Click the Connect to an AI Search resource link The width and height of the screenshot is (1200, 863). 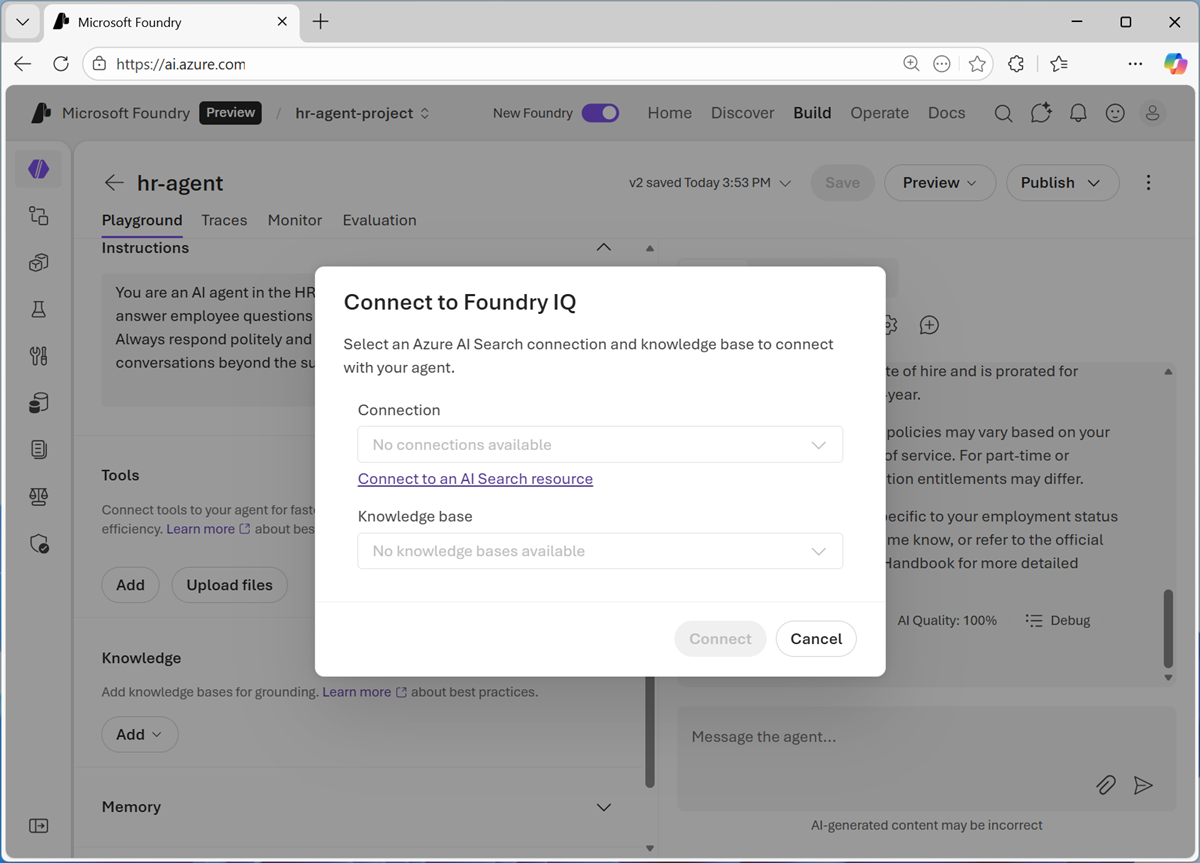click(475, 479)
